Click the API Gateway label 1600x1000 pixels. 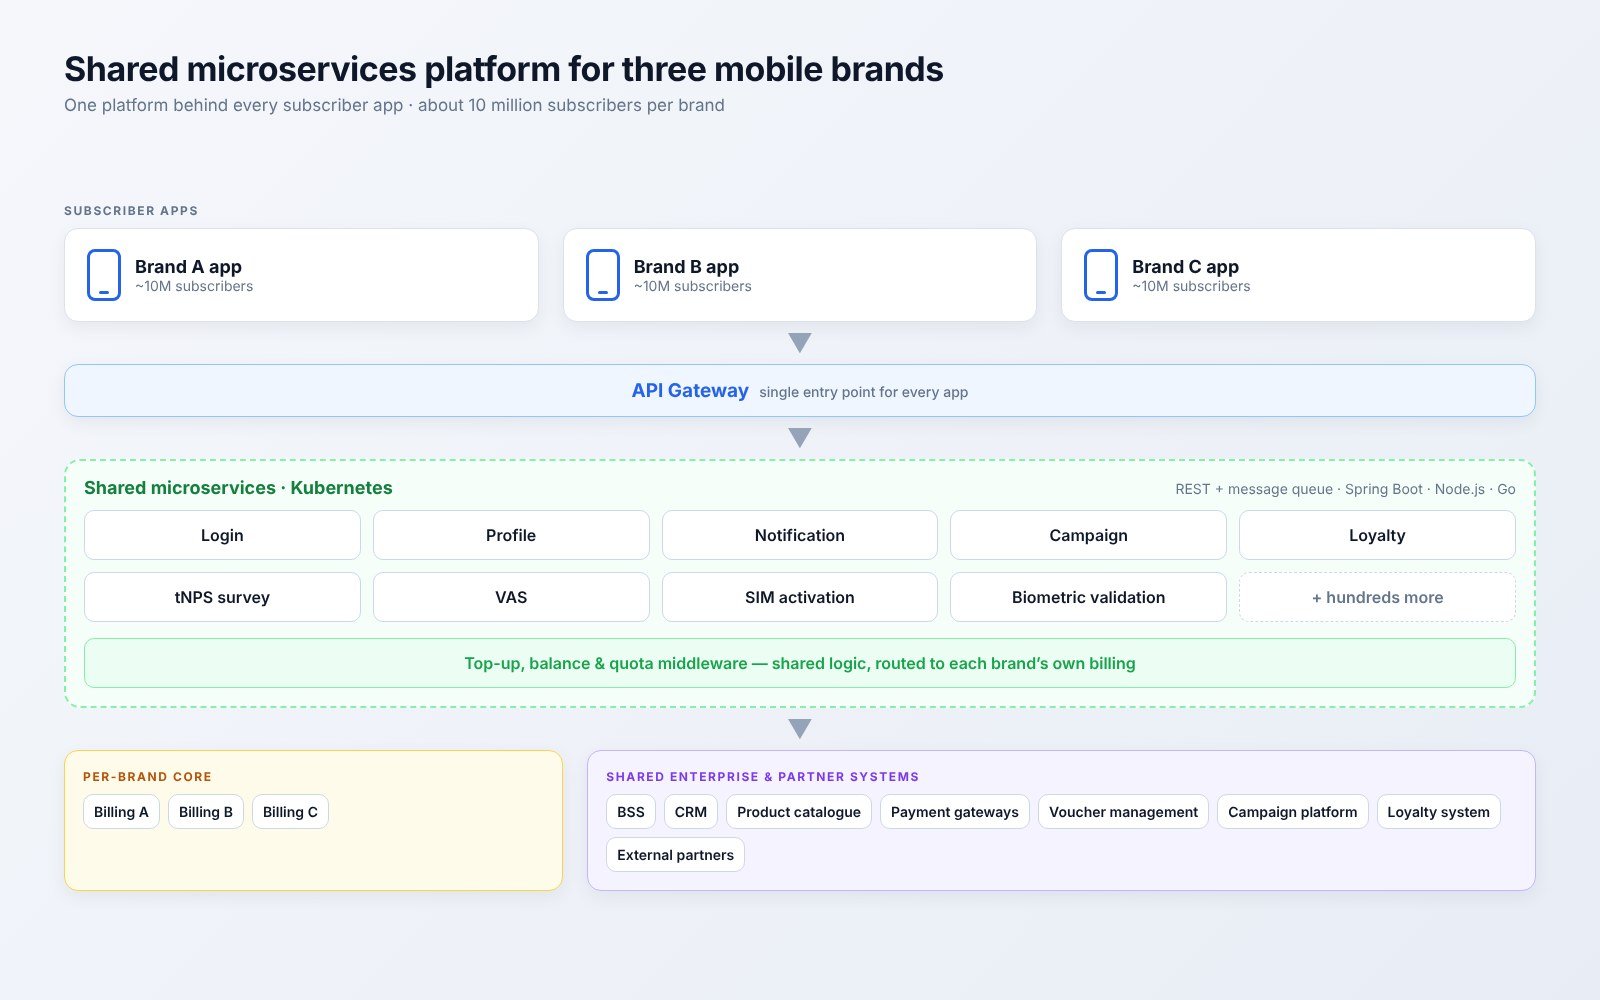pyautogui.click(x=690, y=390)
